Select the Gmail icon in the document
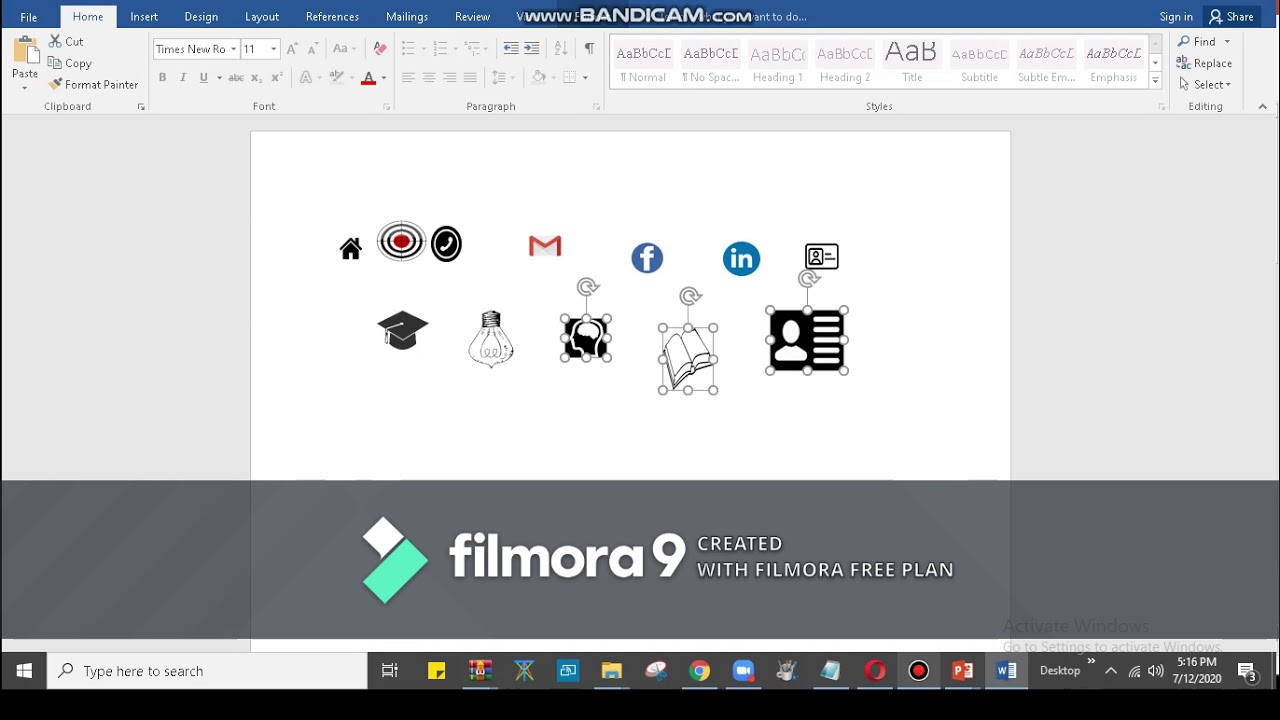Viewport: 1280px width, 720px height. point(545,246)
